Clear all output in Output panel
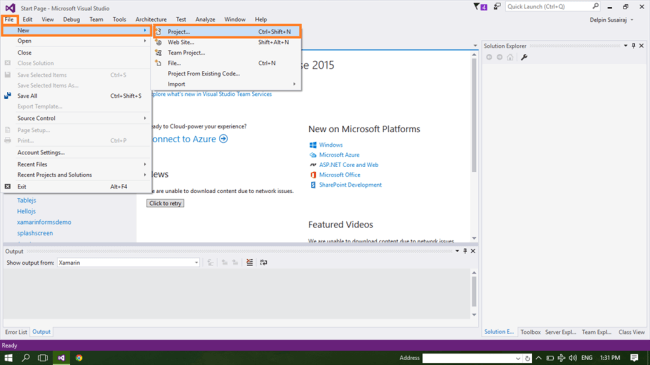 click(x=250, y=262)
